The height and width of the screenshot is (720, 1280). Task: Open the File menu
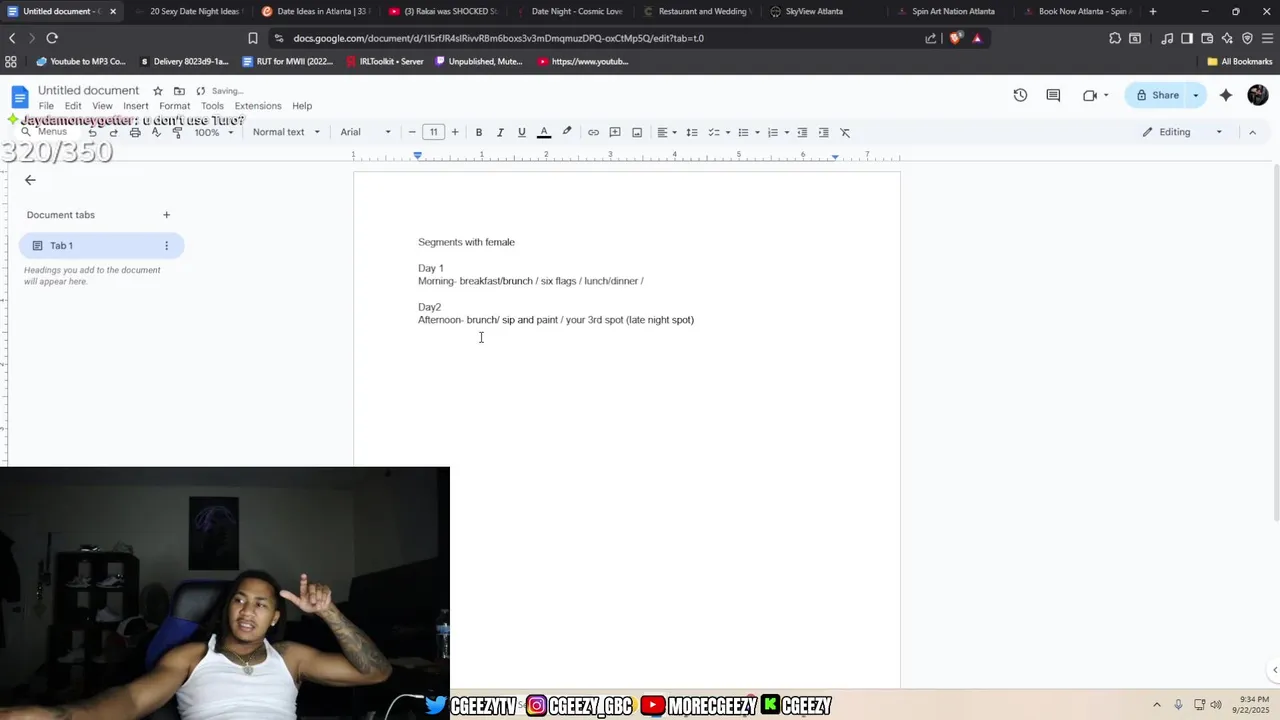46,106
